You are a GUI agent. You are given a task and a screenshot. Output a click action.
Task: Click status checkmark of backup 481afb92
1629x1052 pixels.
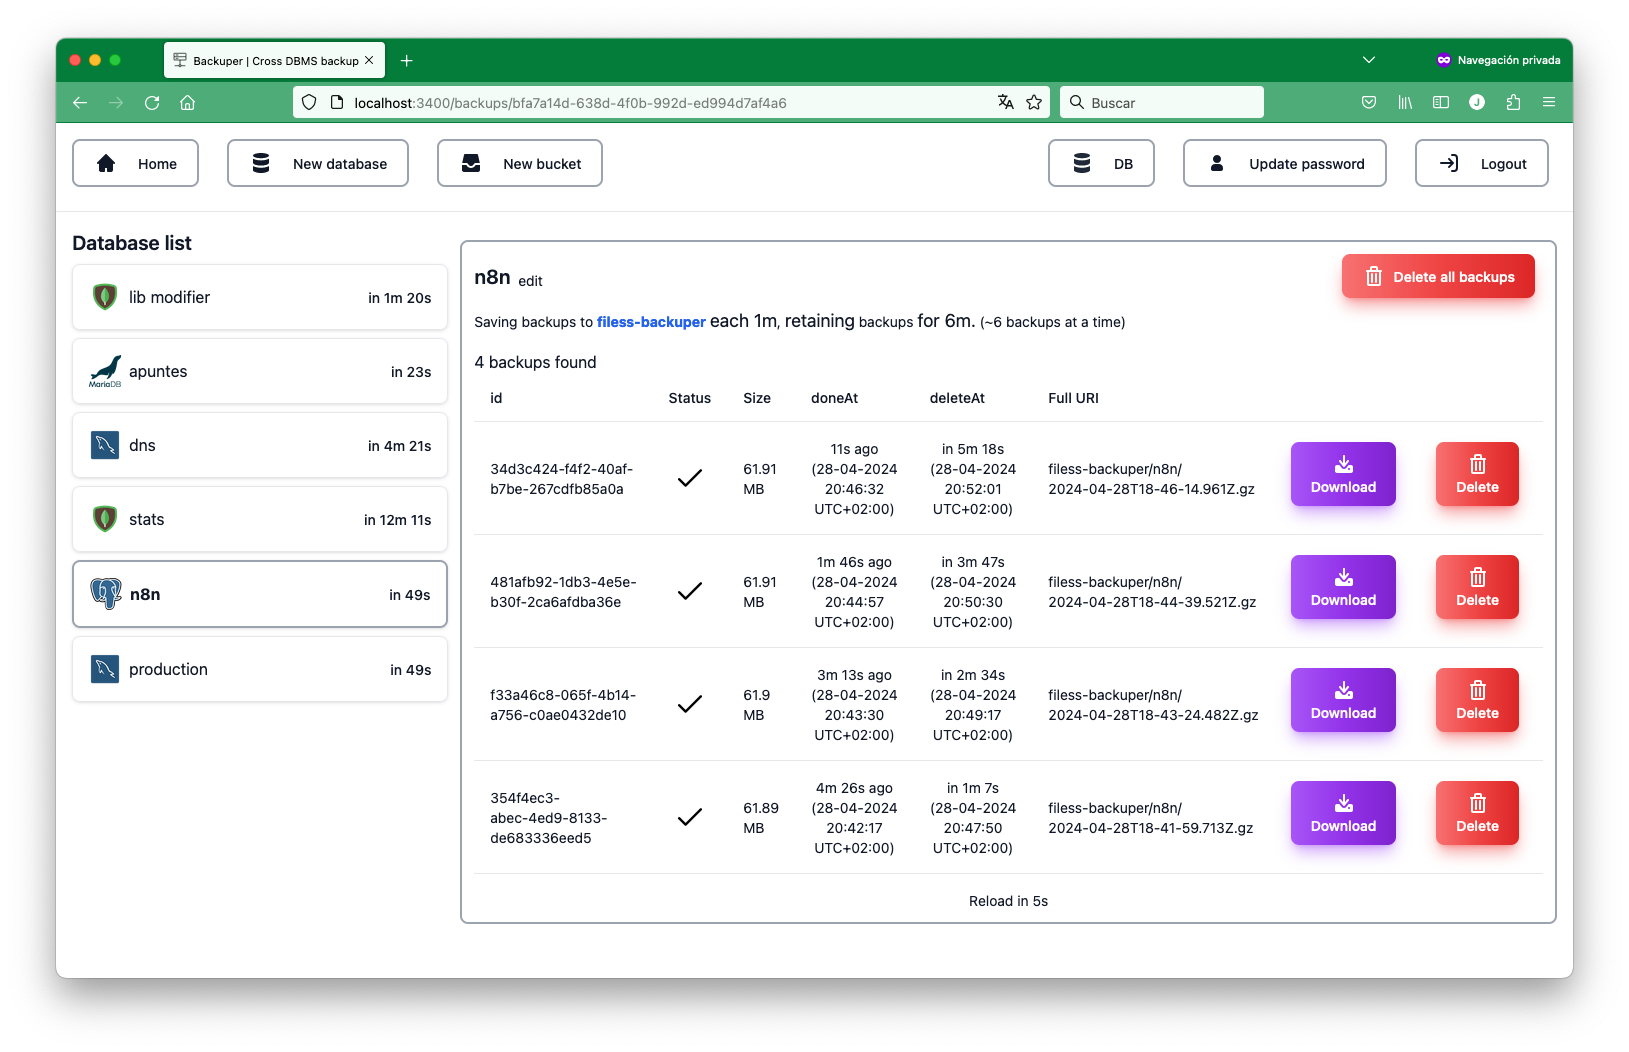pyautogui.click(x=689, y=592)
